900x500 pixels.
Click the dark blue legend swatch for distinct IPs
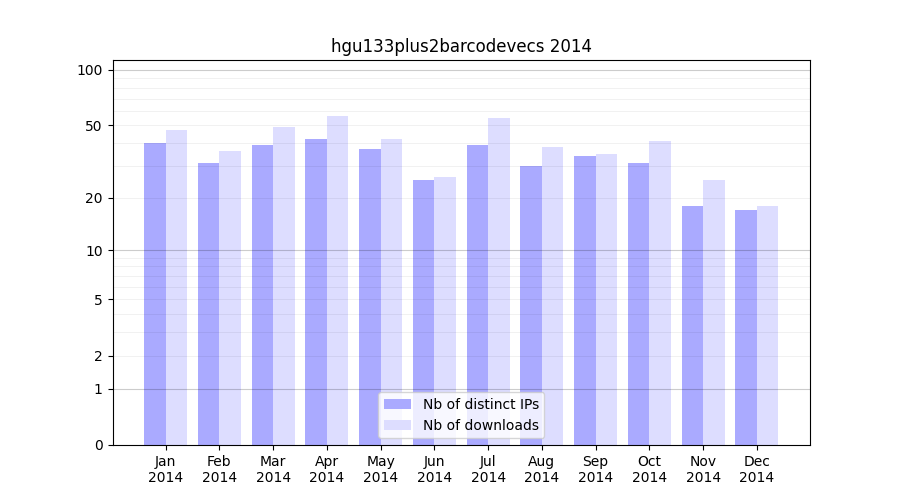[x=397, y=404]
